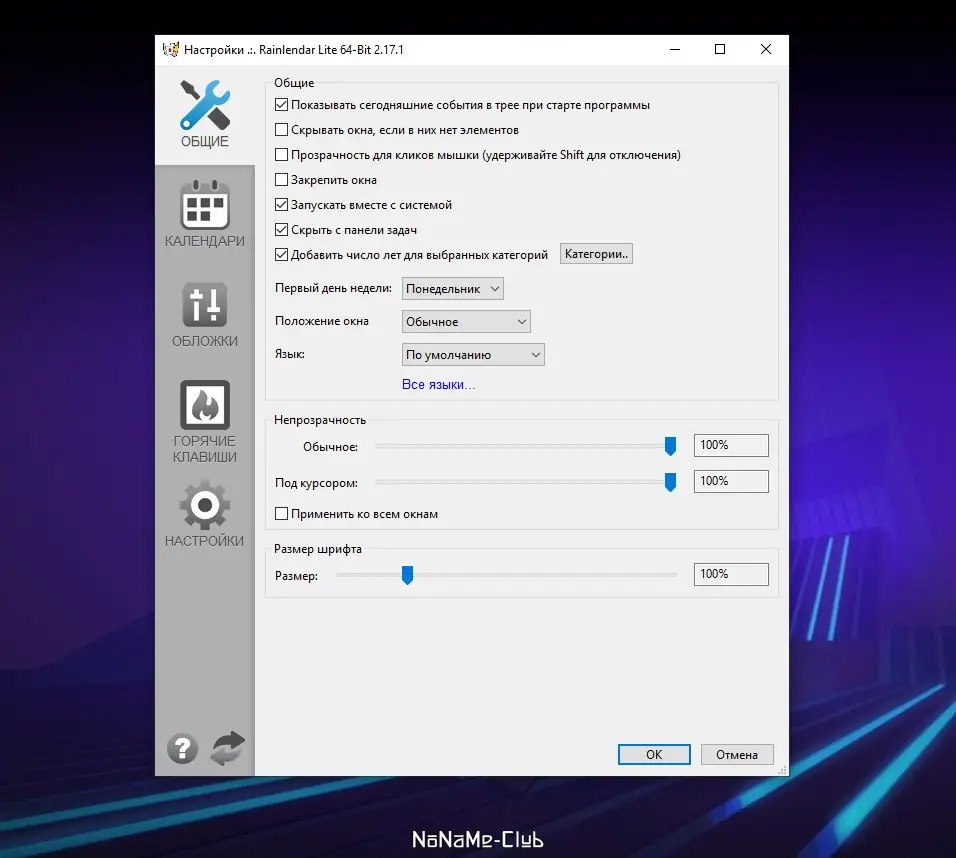Open the Настройки gear icon

point(205,505)
